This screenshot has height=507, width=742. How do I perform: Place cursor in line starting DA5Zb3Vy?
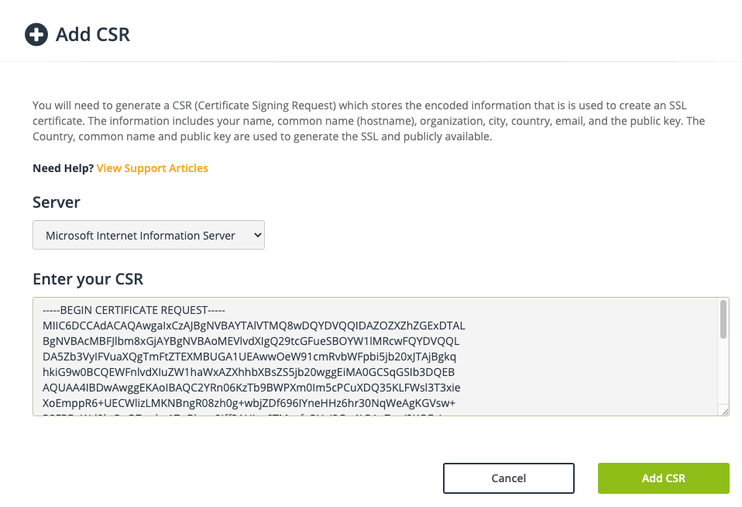click(249, 356)
